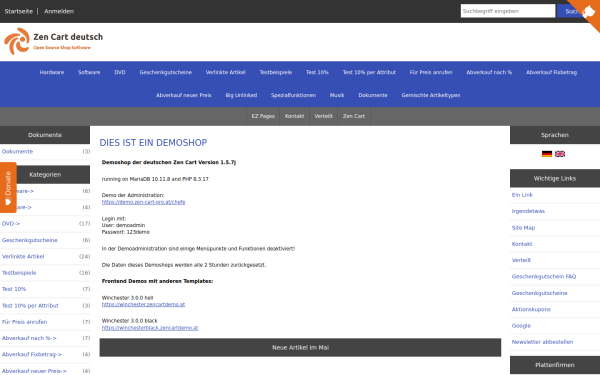
Task: Open Aktionskupons link
Action: [x=531, y=309]
